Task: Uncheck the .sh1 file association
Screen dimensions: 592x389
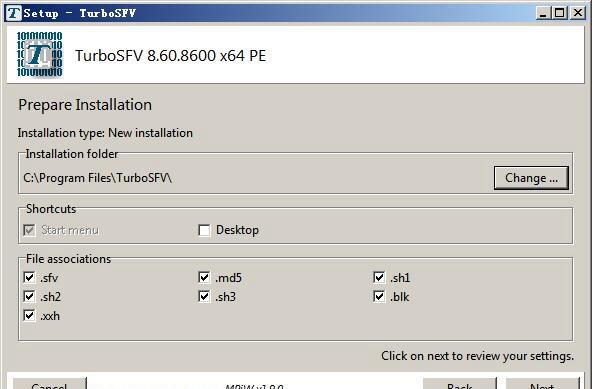Action: click(379, 278)
